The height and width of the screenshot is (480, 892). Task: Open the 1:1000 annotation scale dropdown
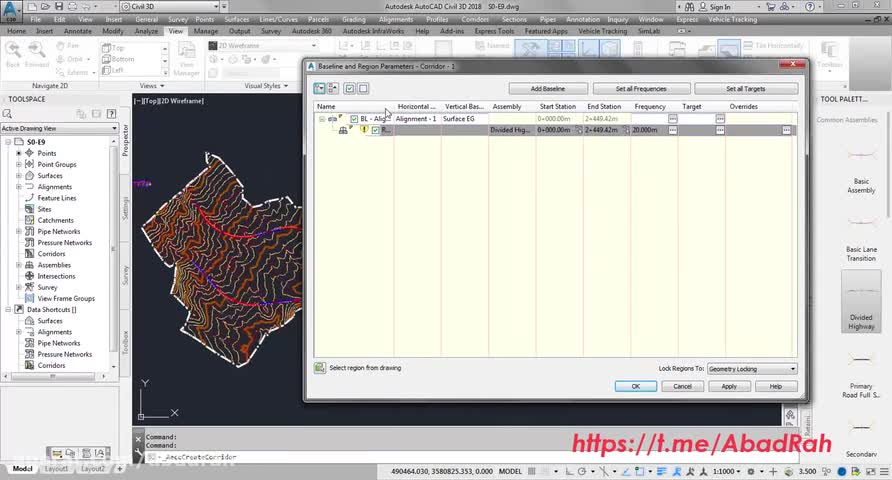726,471
